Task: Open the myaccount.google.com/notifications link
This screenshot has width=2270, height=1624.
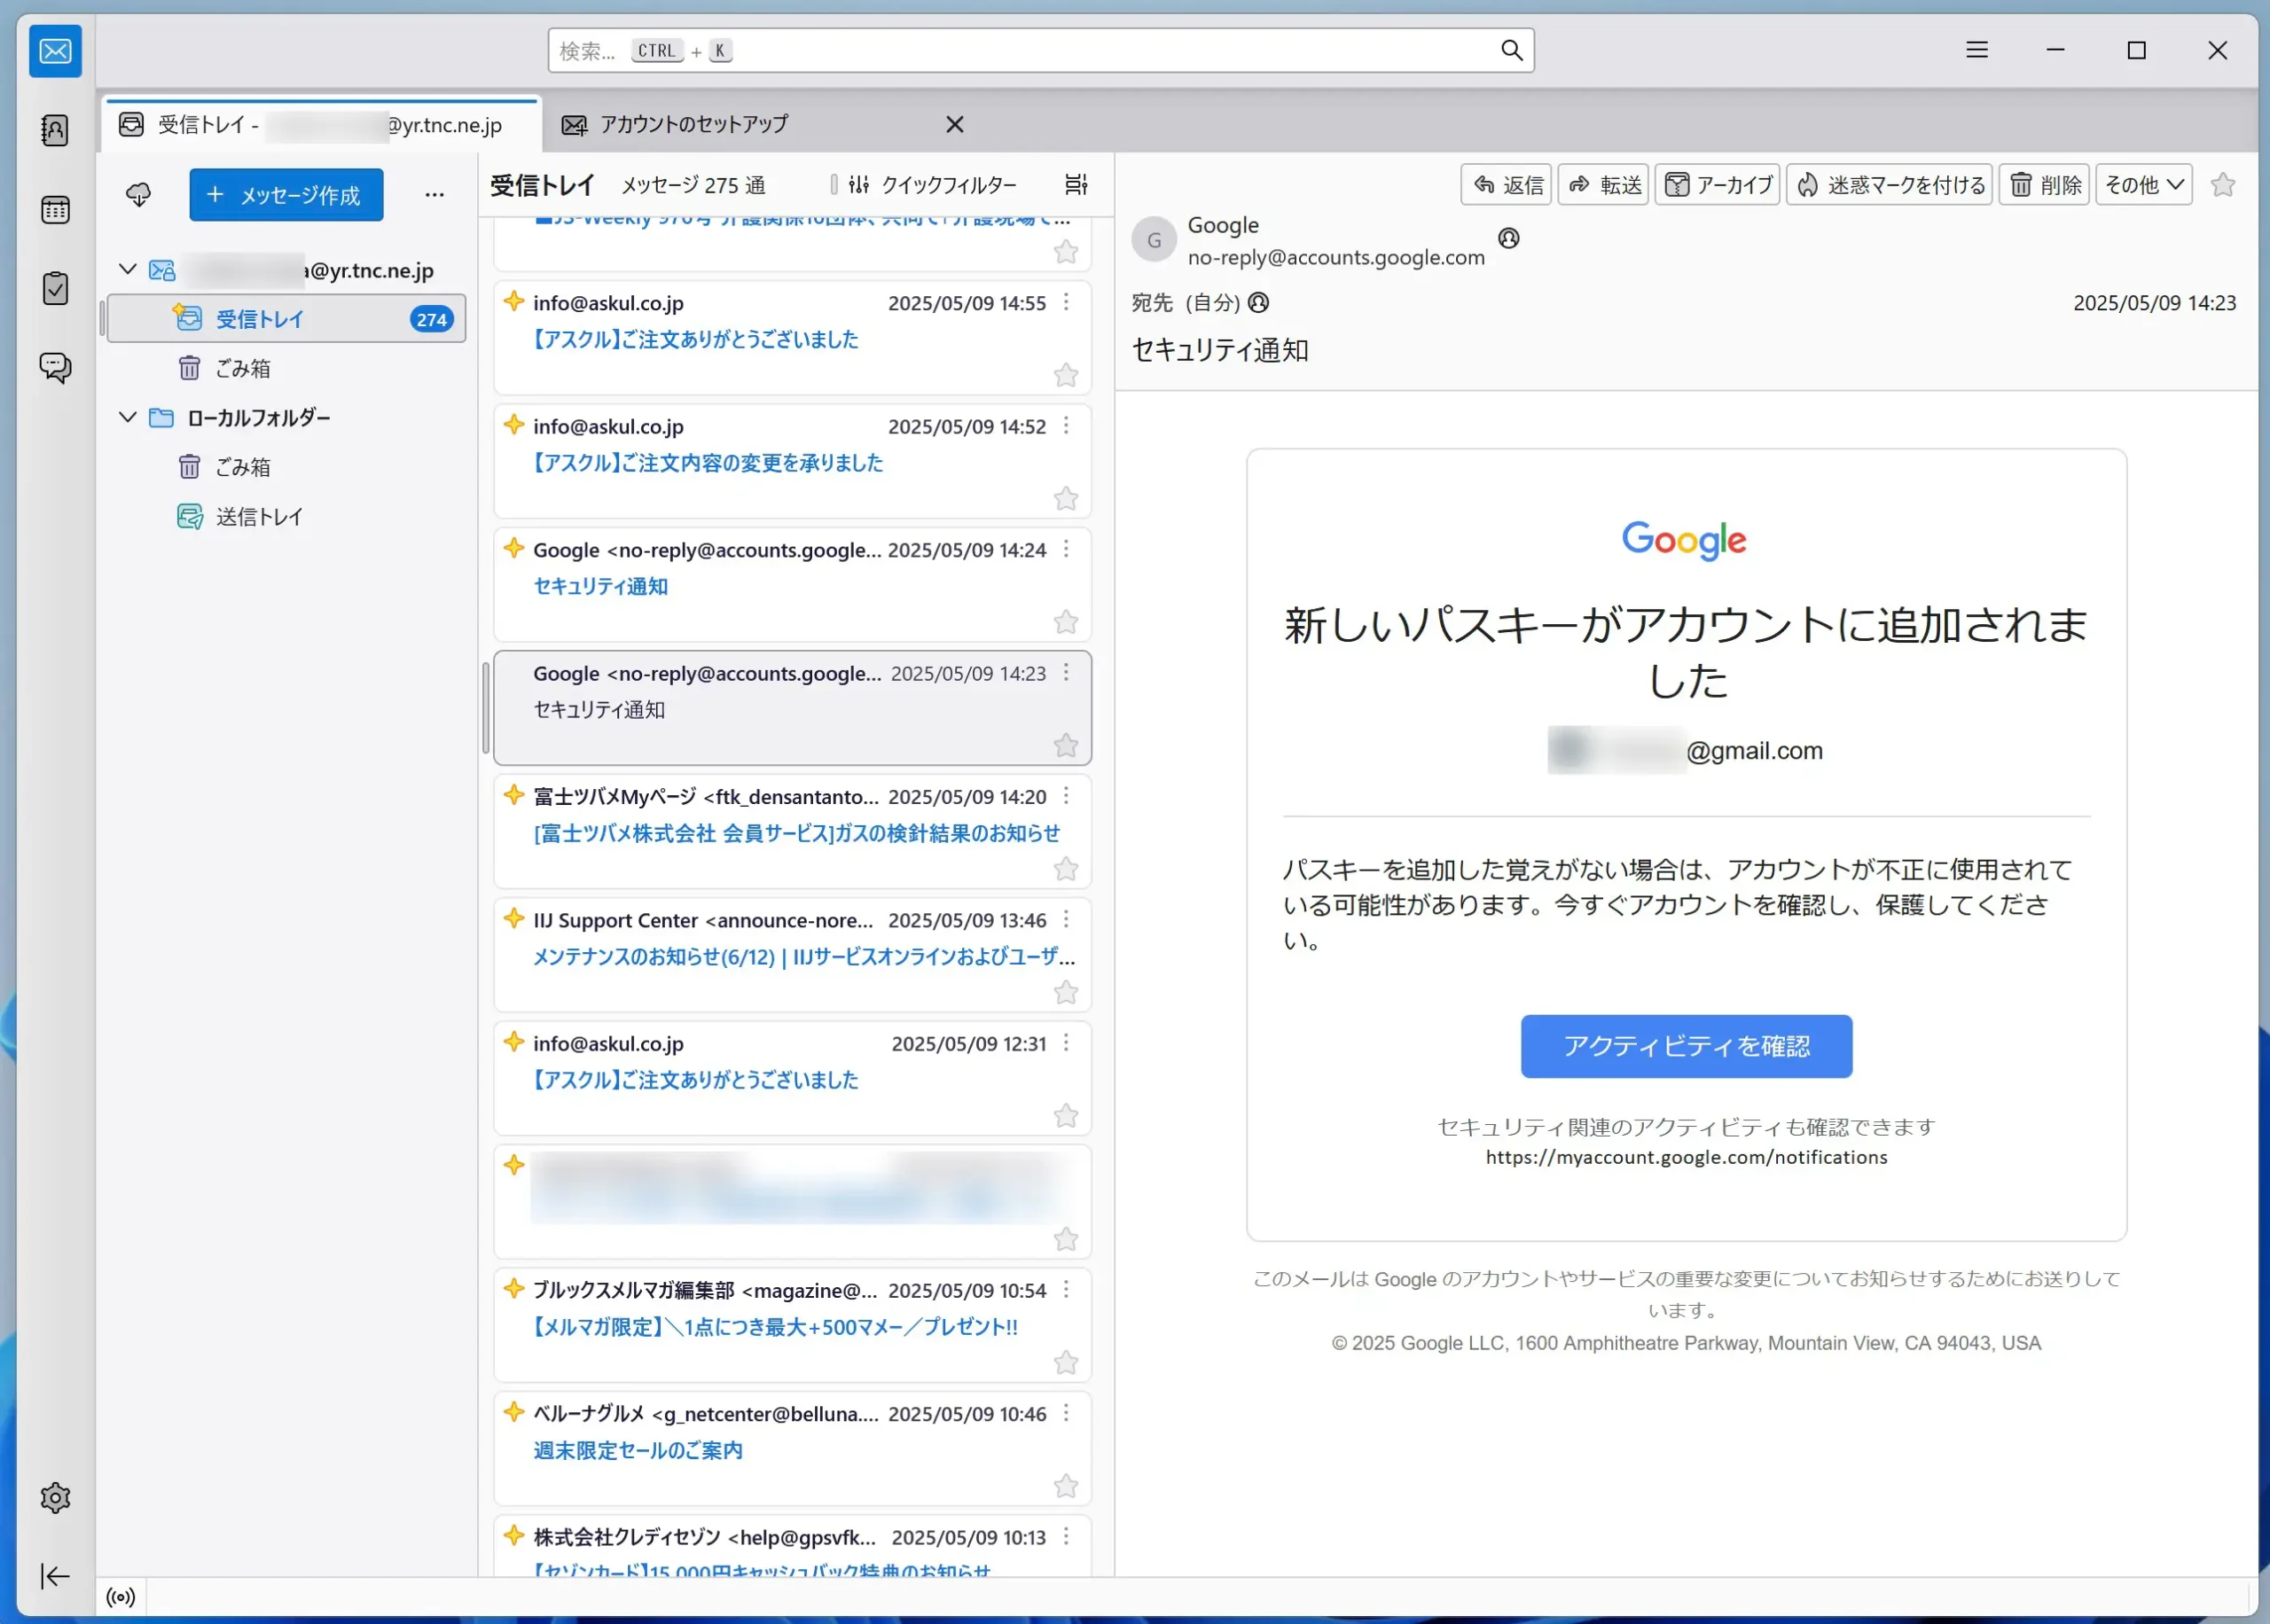Action: click(1685, 1157)
